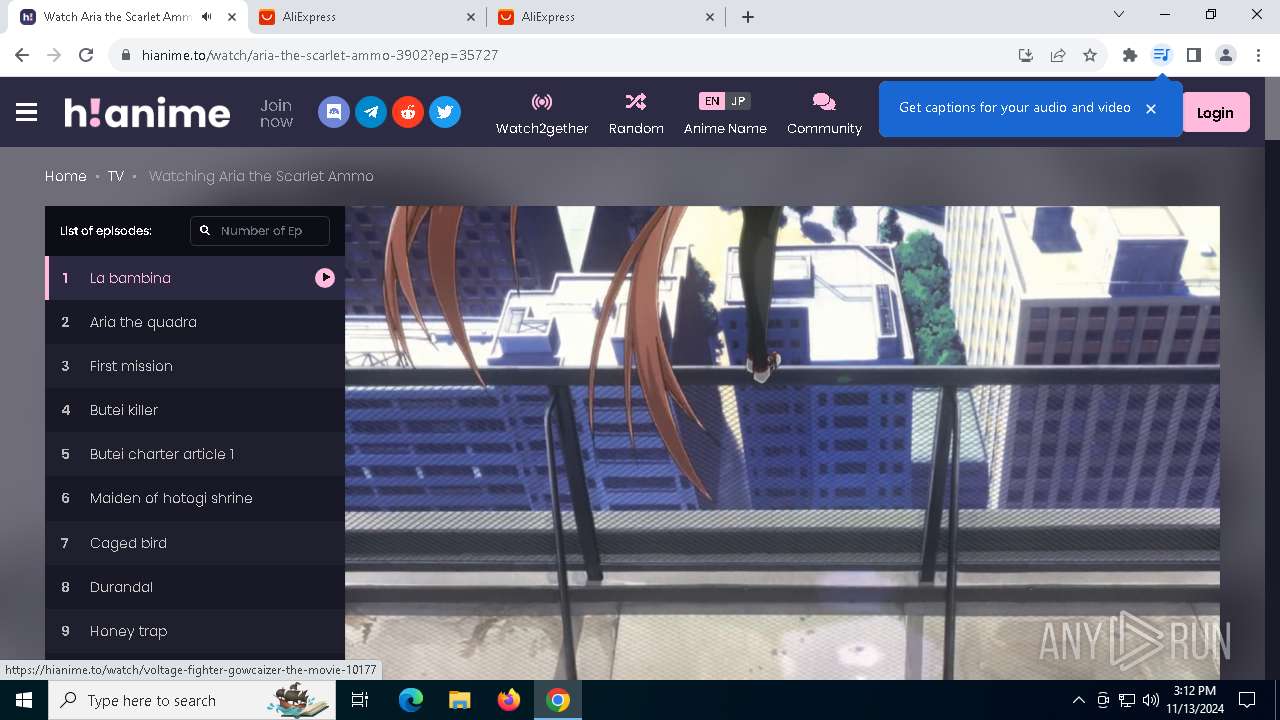Open File Explorer from taskbar
Viewport: 1280px width, 720px height.
click(460, 700)
